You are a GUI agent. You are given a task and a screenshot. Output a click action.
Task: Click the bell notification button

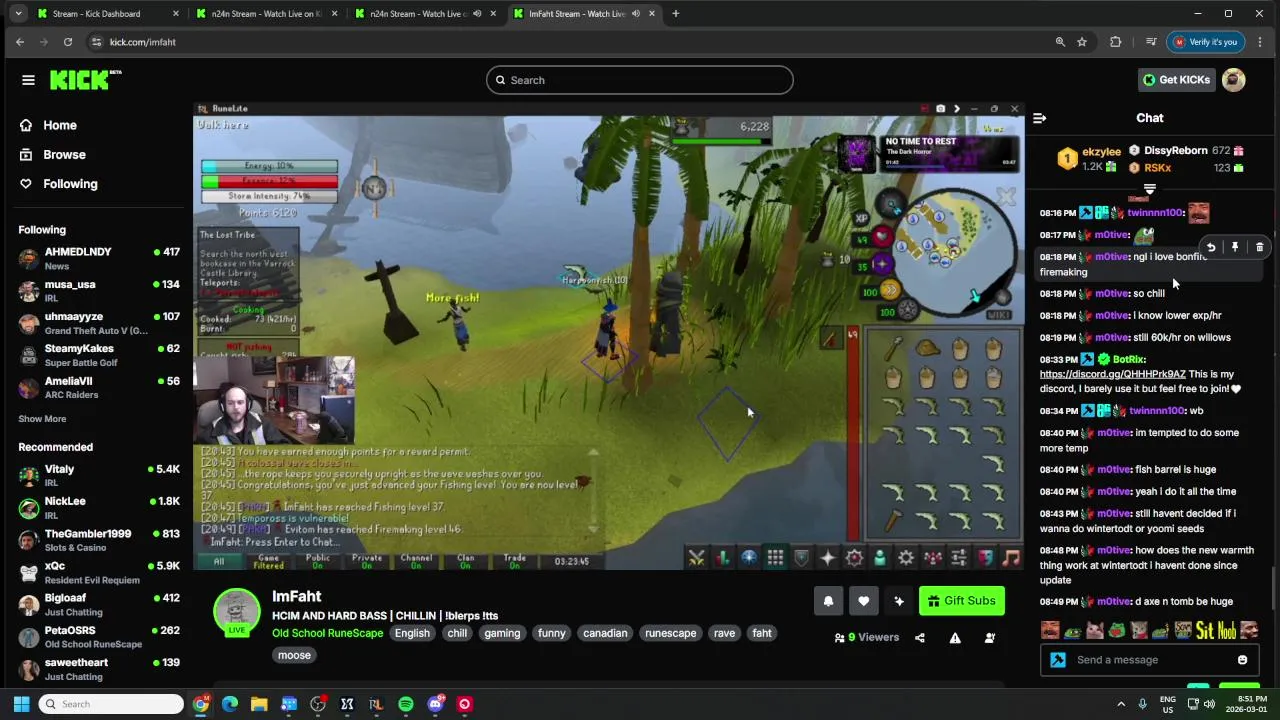click(x=828, y=601)
